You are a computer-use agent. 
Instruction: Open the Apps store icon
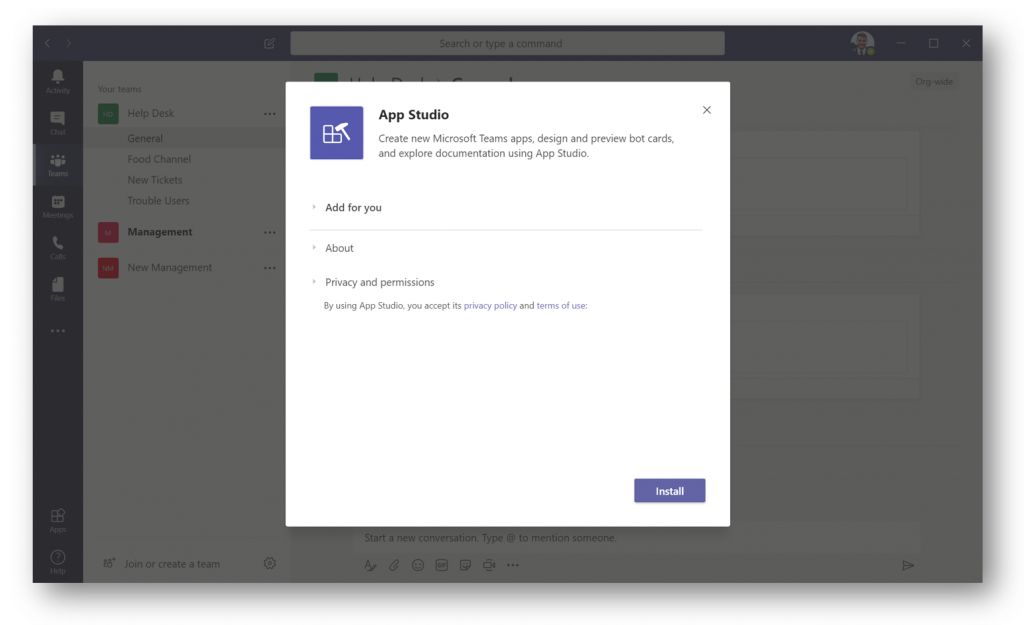pos(57,521)
